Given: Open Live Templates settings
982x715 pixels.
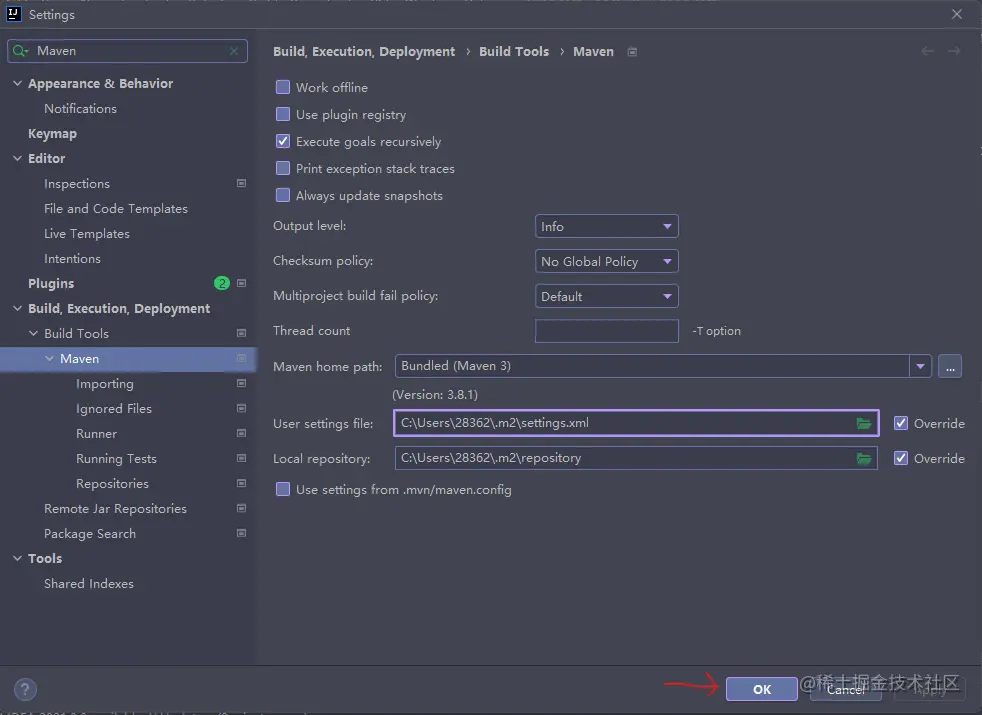Looking at the screenshot, I should pos(87,234).
